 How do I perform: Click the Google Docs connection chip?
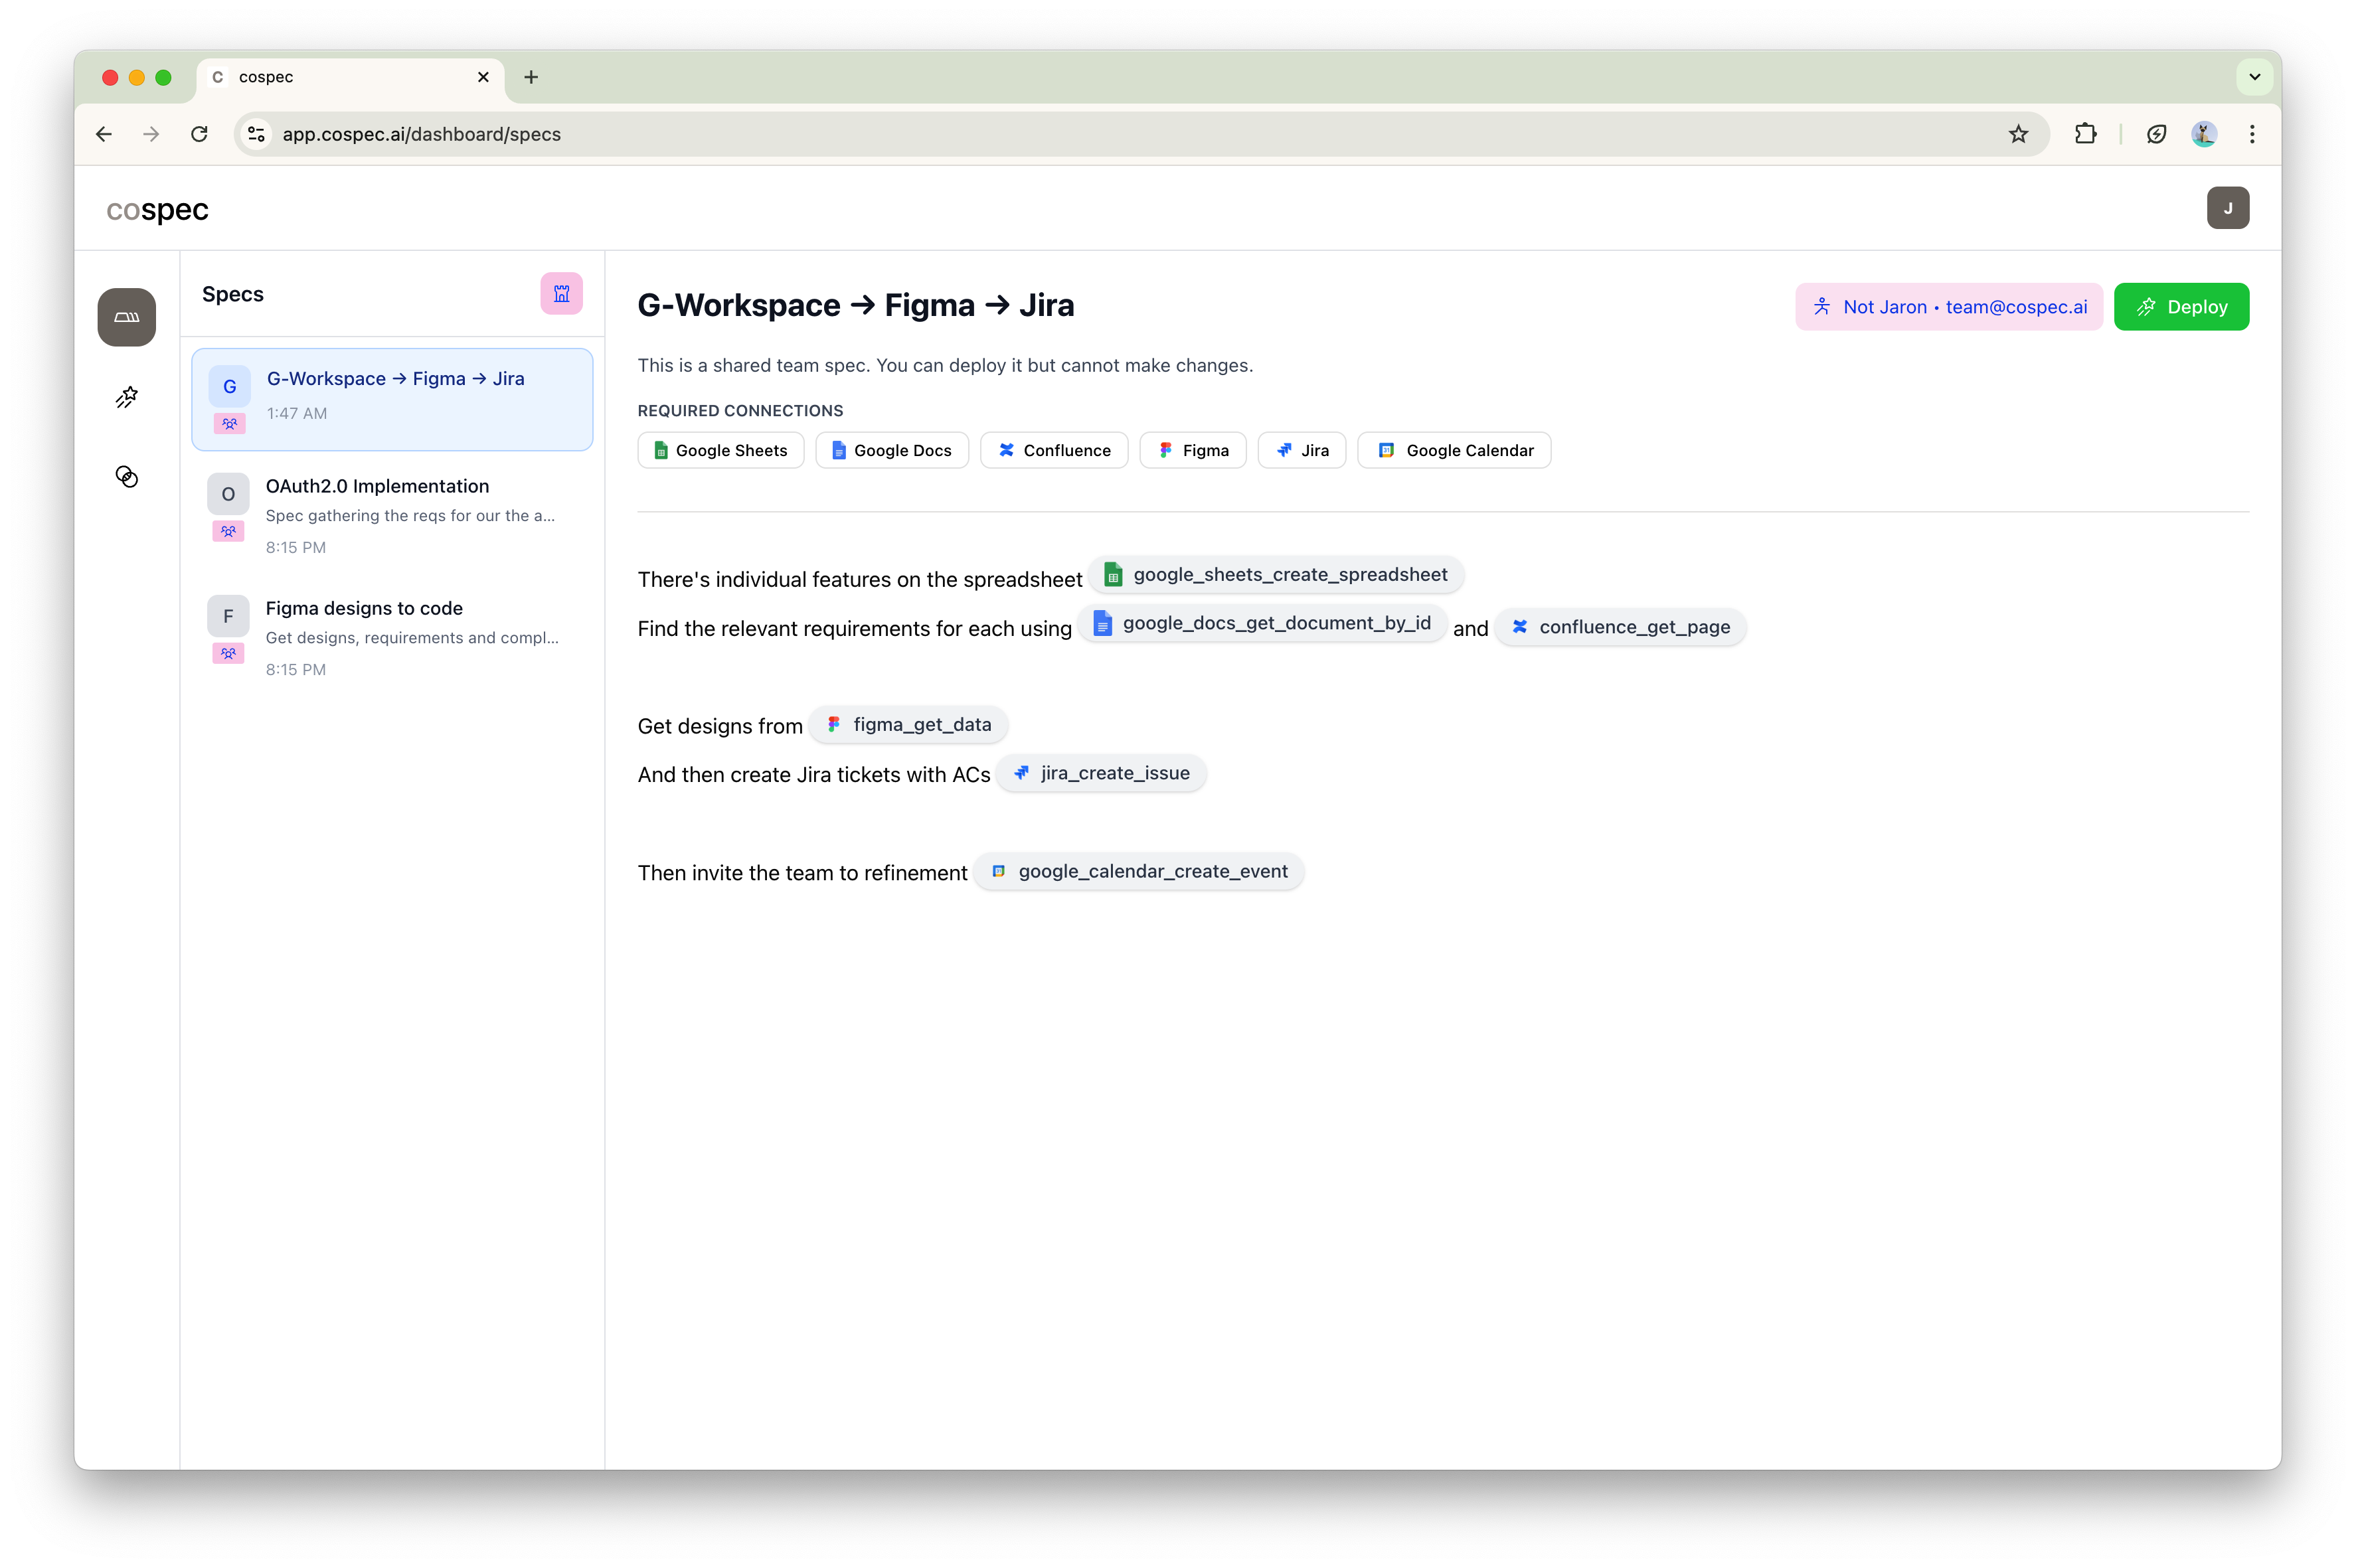(891, 450)
